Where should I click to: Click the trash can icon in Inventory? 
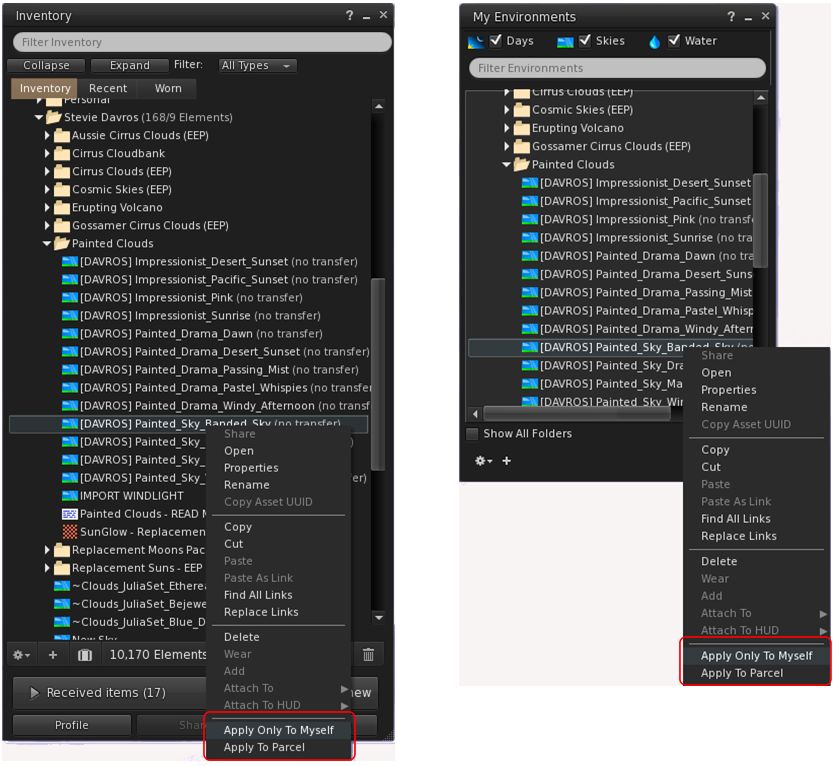(x=368, y=655)
